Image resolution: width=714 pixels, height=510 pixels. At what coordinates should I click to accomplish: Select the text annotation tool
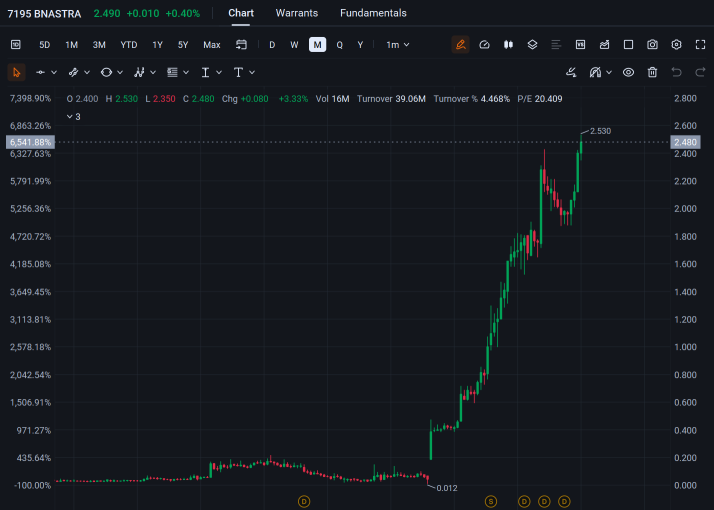click(238, 72)
